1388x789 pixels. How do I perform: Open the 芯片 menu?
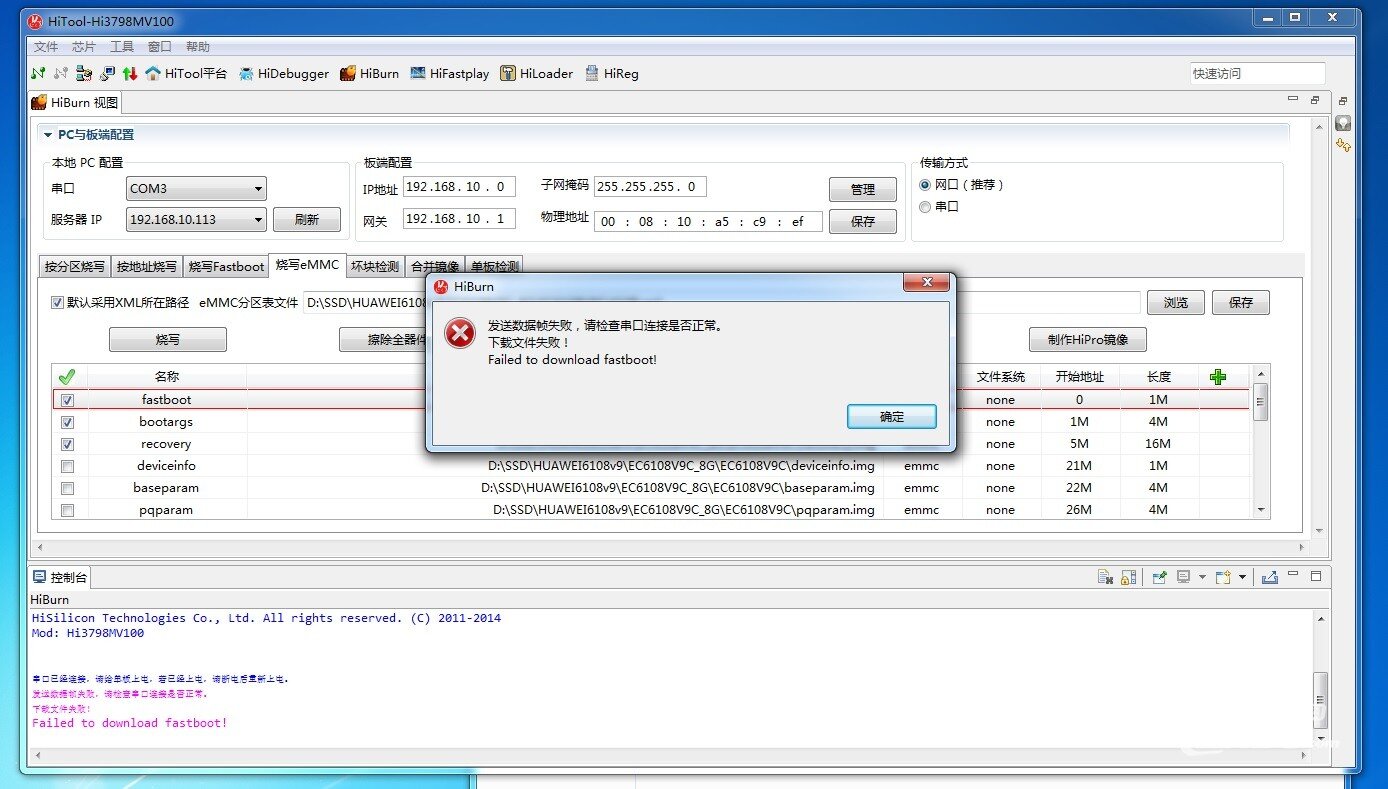(x=84, y=47)
